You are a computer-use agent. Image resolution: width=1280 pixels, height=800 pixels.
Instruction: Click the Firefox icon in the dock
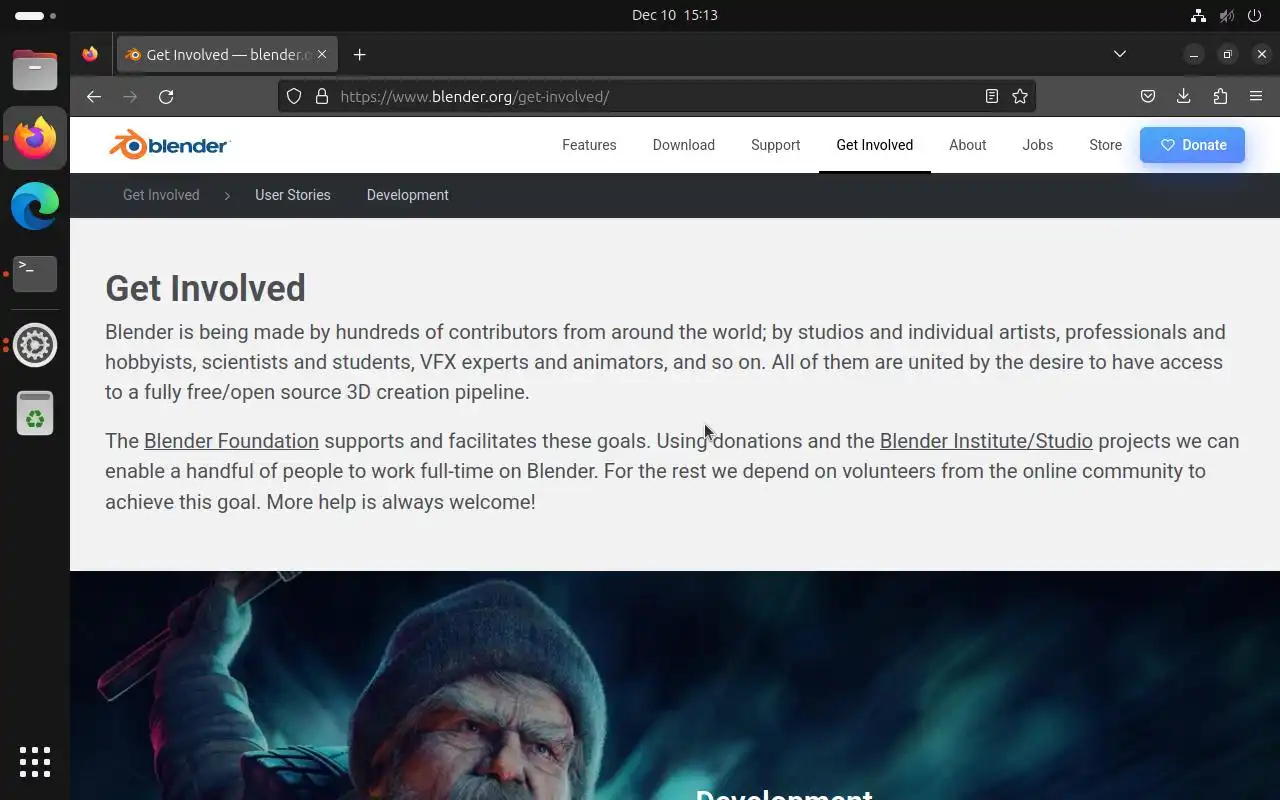click(x=35, y=138)
